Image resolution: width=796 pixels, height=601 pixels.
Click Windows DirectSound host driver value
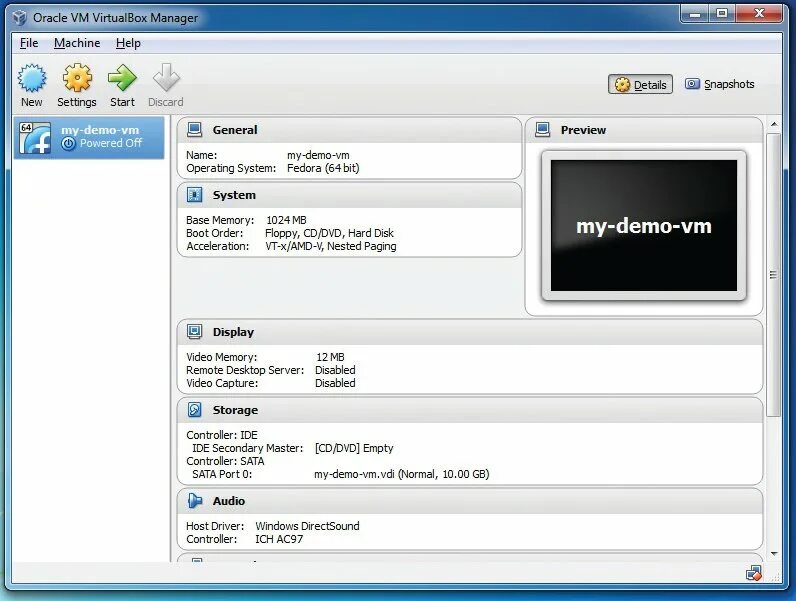[307, 526]
